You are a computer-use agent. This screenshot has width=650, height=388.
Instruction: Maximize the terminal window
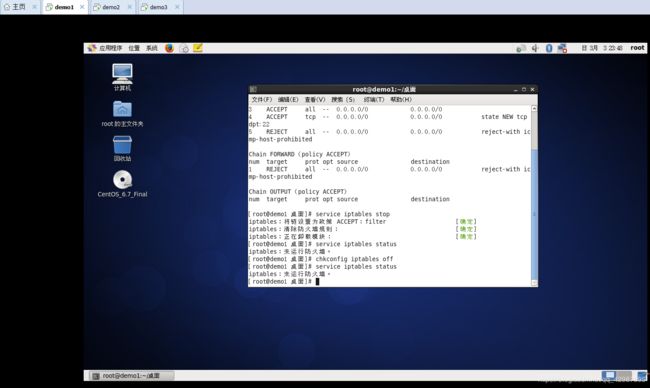[x=524, y=90]
